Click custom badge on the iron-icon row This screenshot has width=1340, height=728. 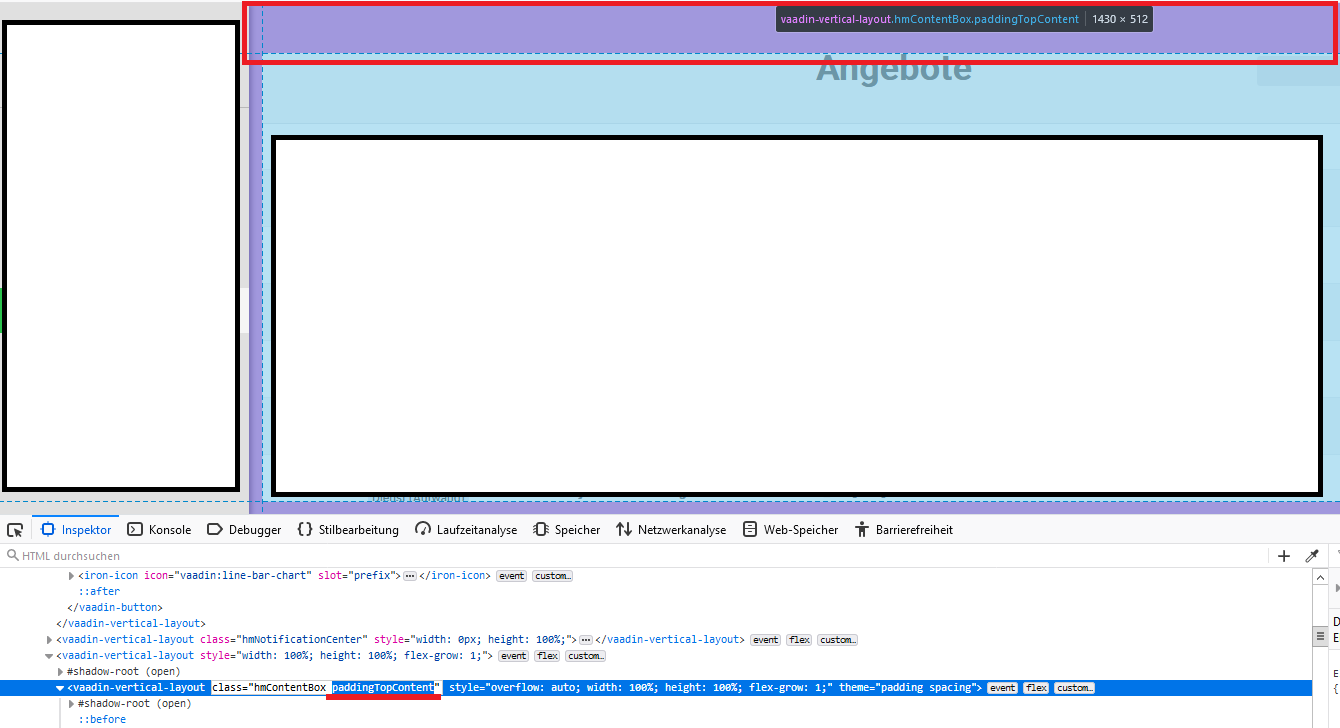(552, 576)
